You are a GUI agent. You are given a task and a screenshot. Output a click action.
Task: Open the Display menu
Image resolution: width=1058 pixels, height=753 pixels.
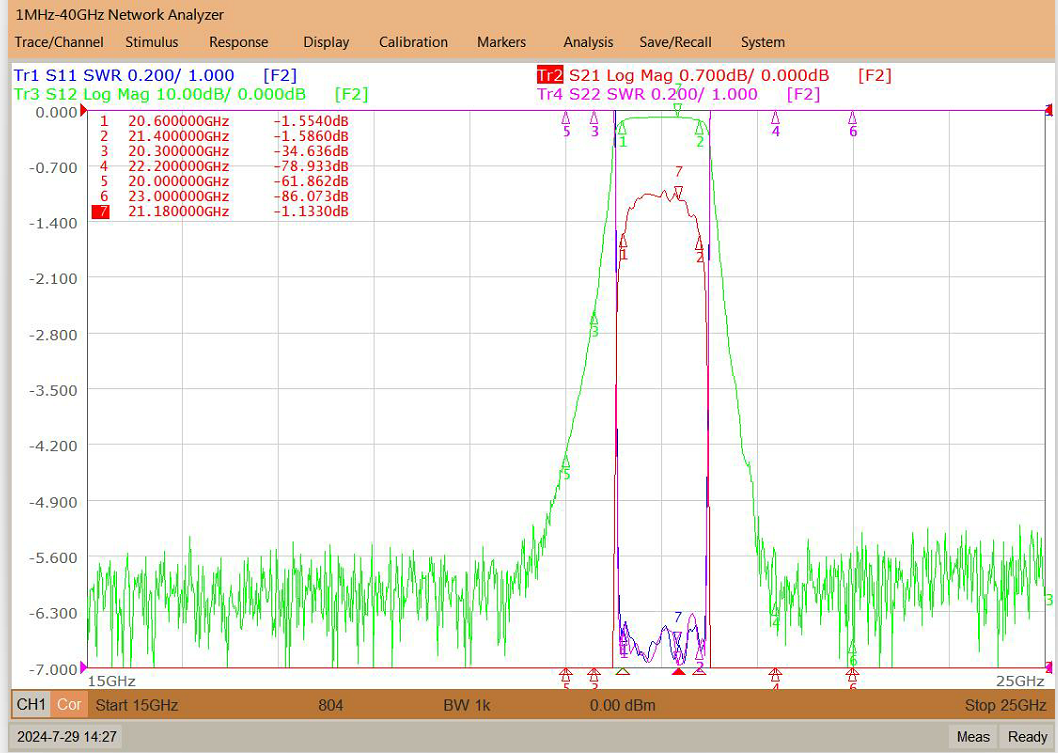tap(326, 42)
